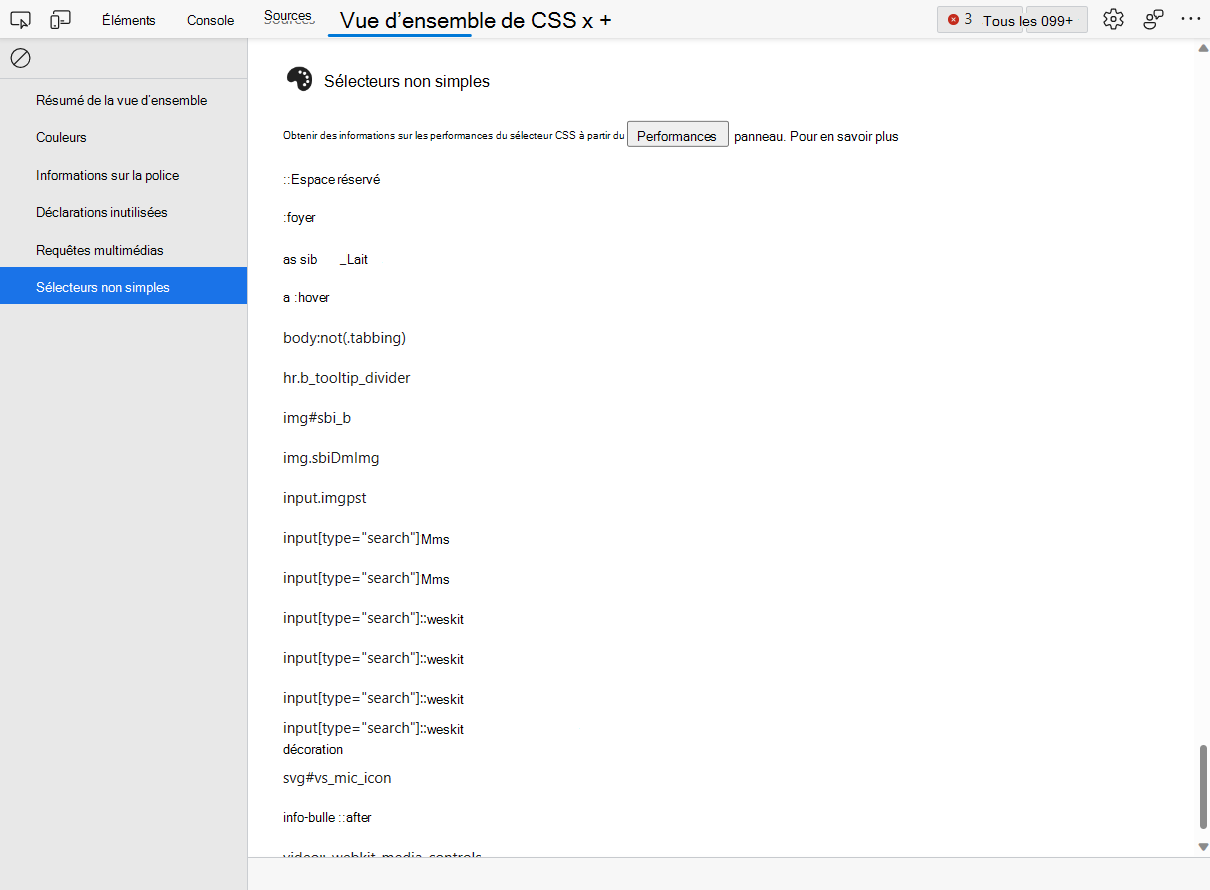
Task: Go to the Couleurs section
Action: tap(124, 137)
